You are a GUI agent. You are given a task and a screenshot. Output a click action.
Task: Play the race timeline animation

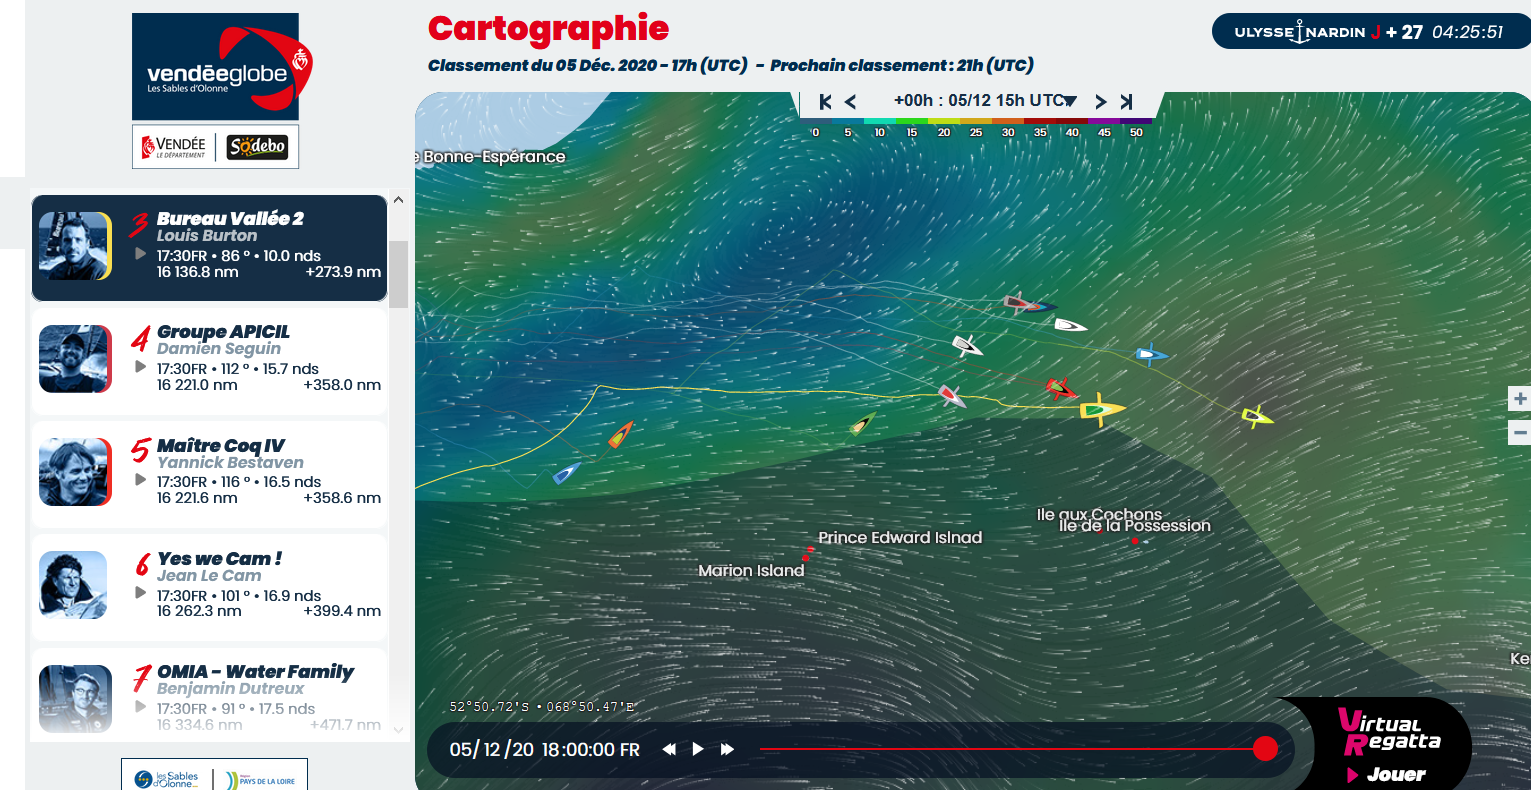point(698,749)
